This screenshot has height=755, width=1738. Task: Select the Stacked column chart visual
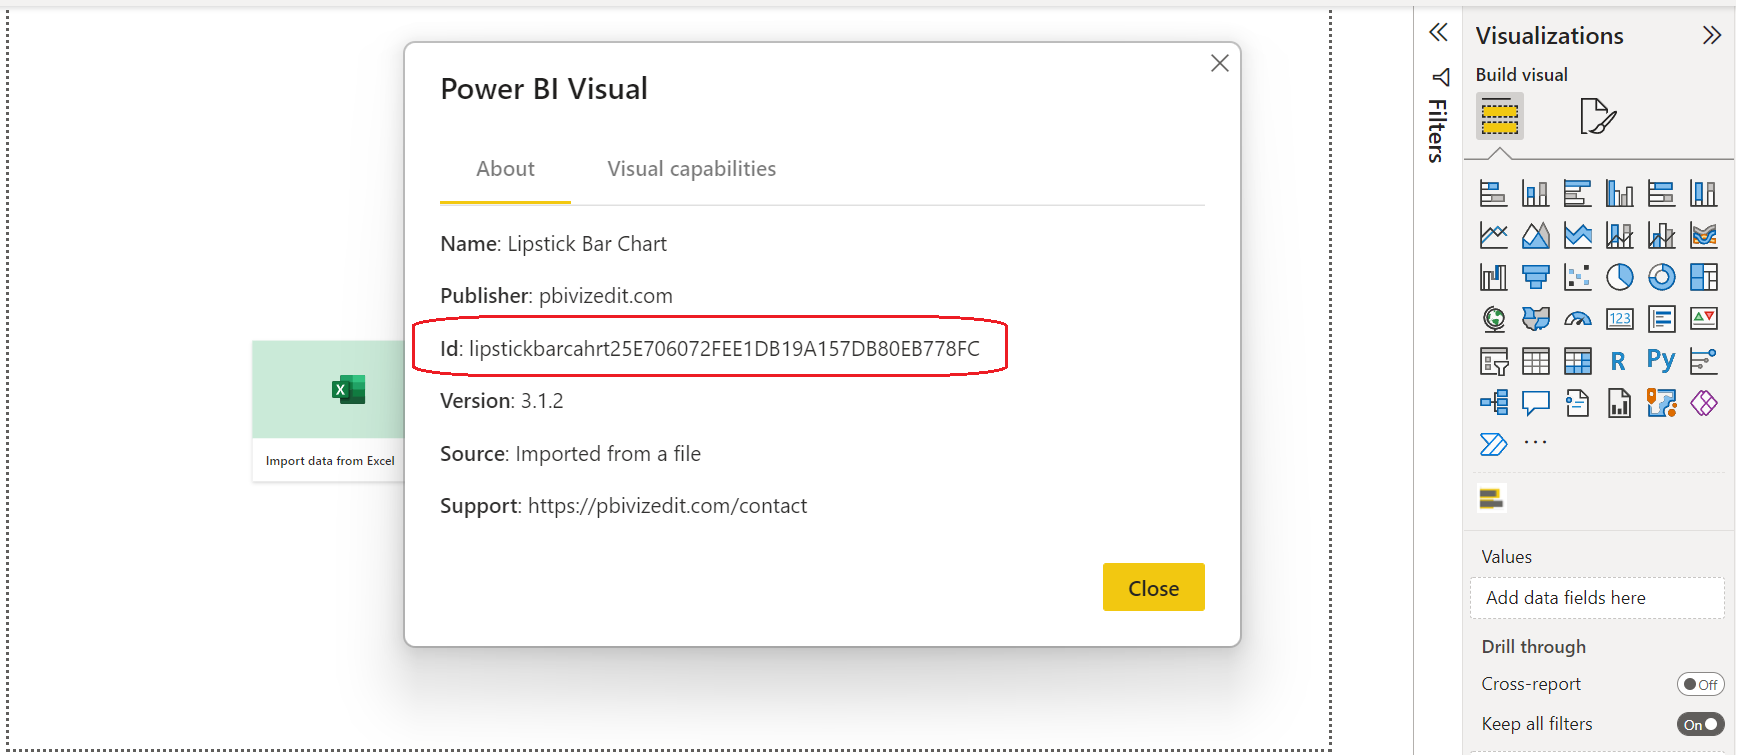pos(1535,193)
